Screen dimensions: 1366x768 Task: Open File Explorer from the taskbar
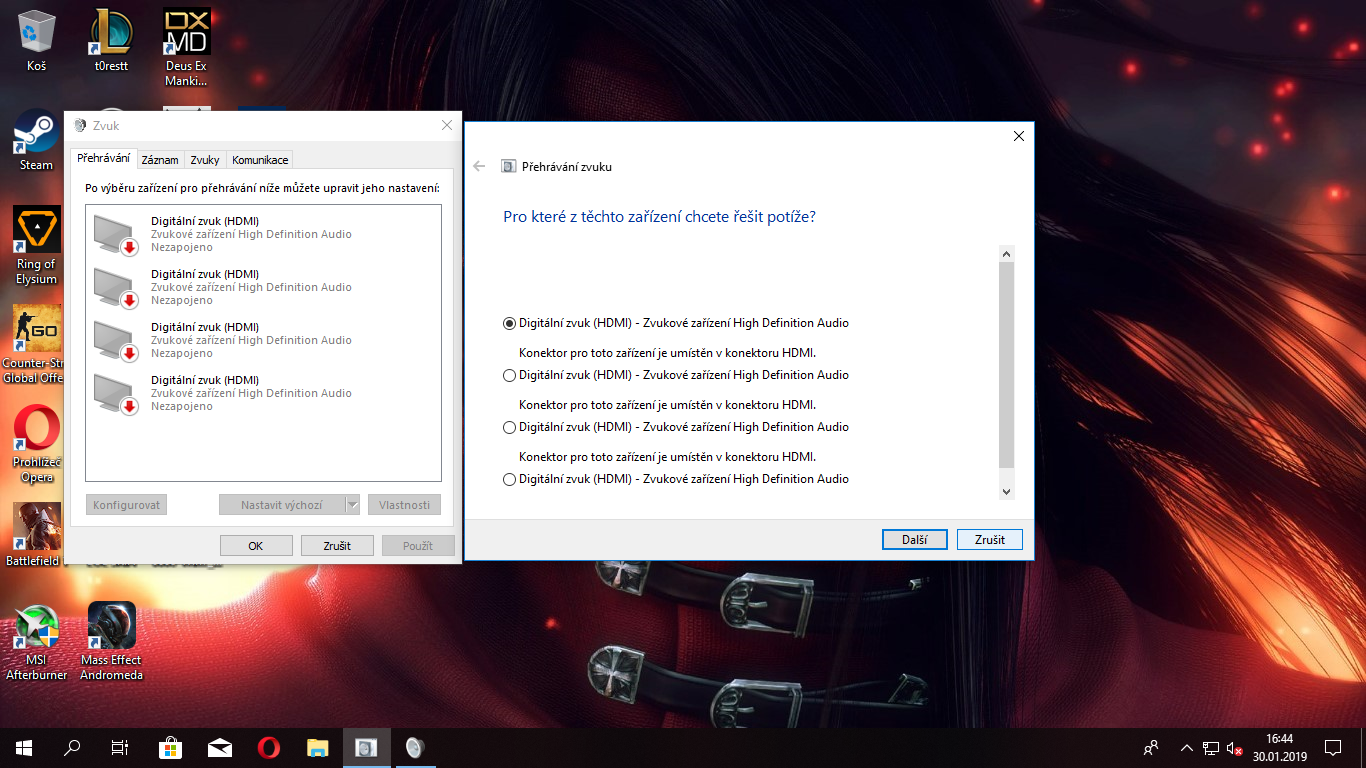pyautogui.click(x=317, y=747)
